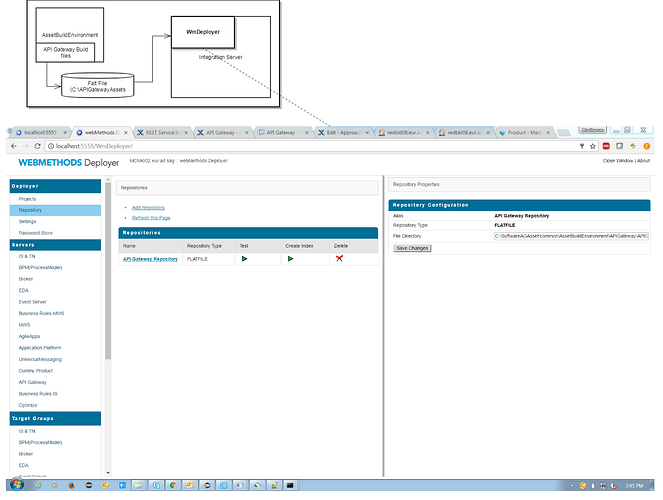Open Projects in the Deployer menu

[27, 199]
